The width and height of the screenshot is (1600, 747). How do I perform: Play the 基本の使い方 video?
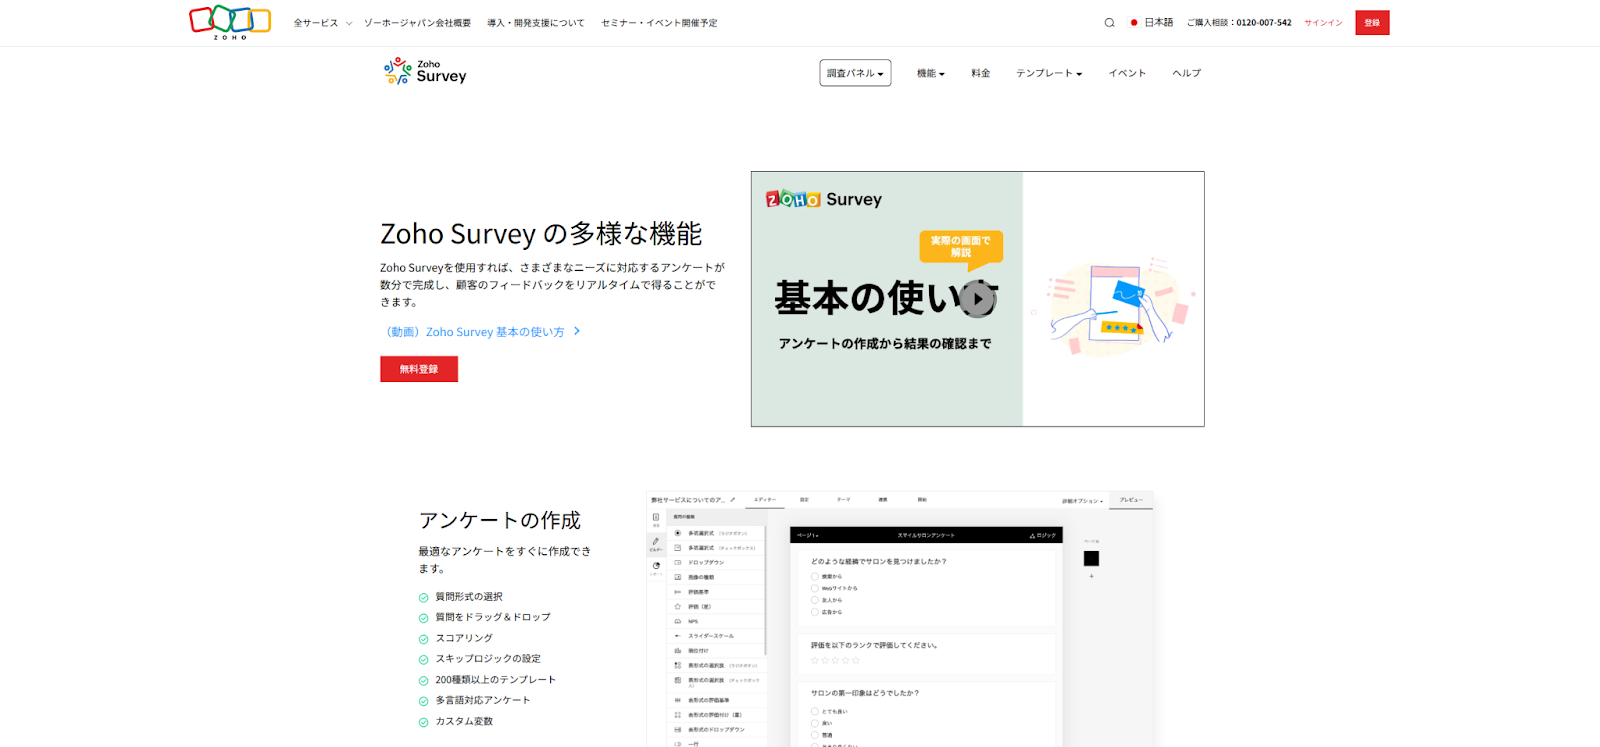(x=977, y=298)
